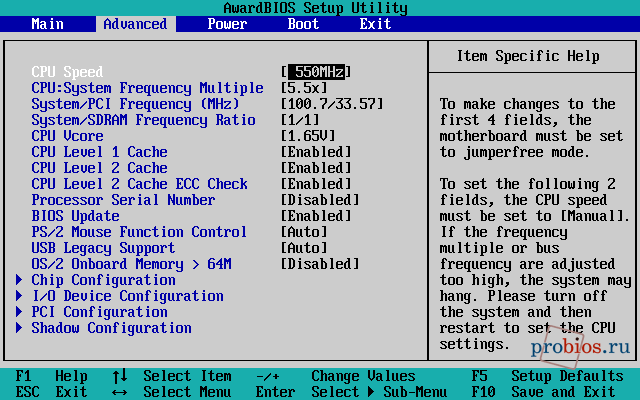640x400 pixels.
Task: Expand the PCI Configuration sub-menu arrow
Action: click(x=19, y=312)
